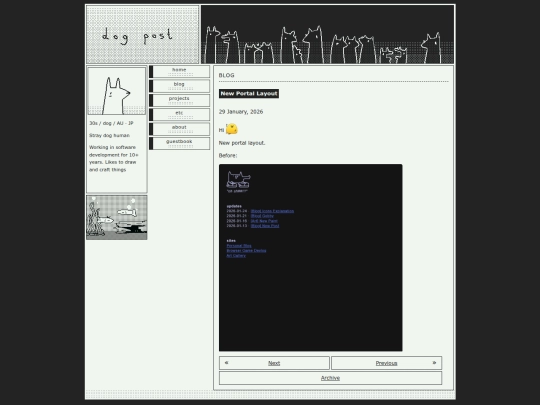Image resolution: width=540 pixels, height=405 pixels.
Task: Open the home navigation item
Action: coord(179,72)
